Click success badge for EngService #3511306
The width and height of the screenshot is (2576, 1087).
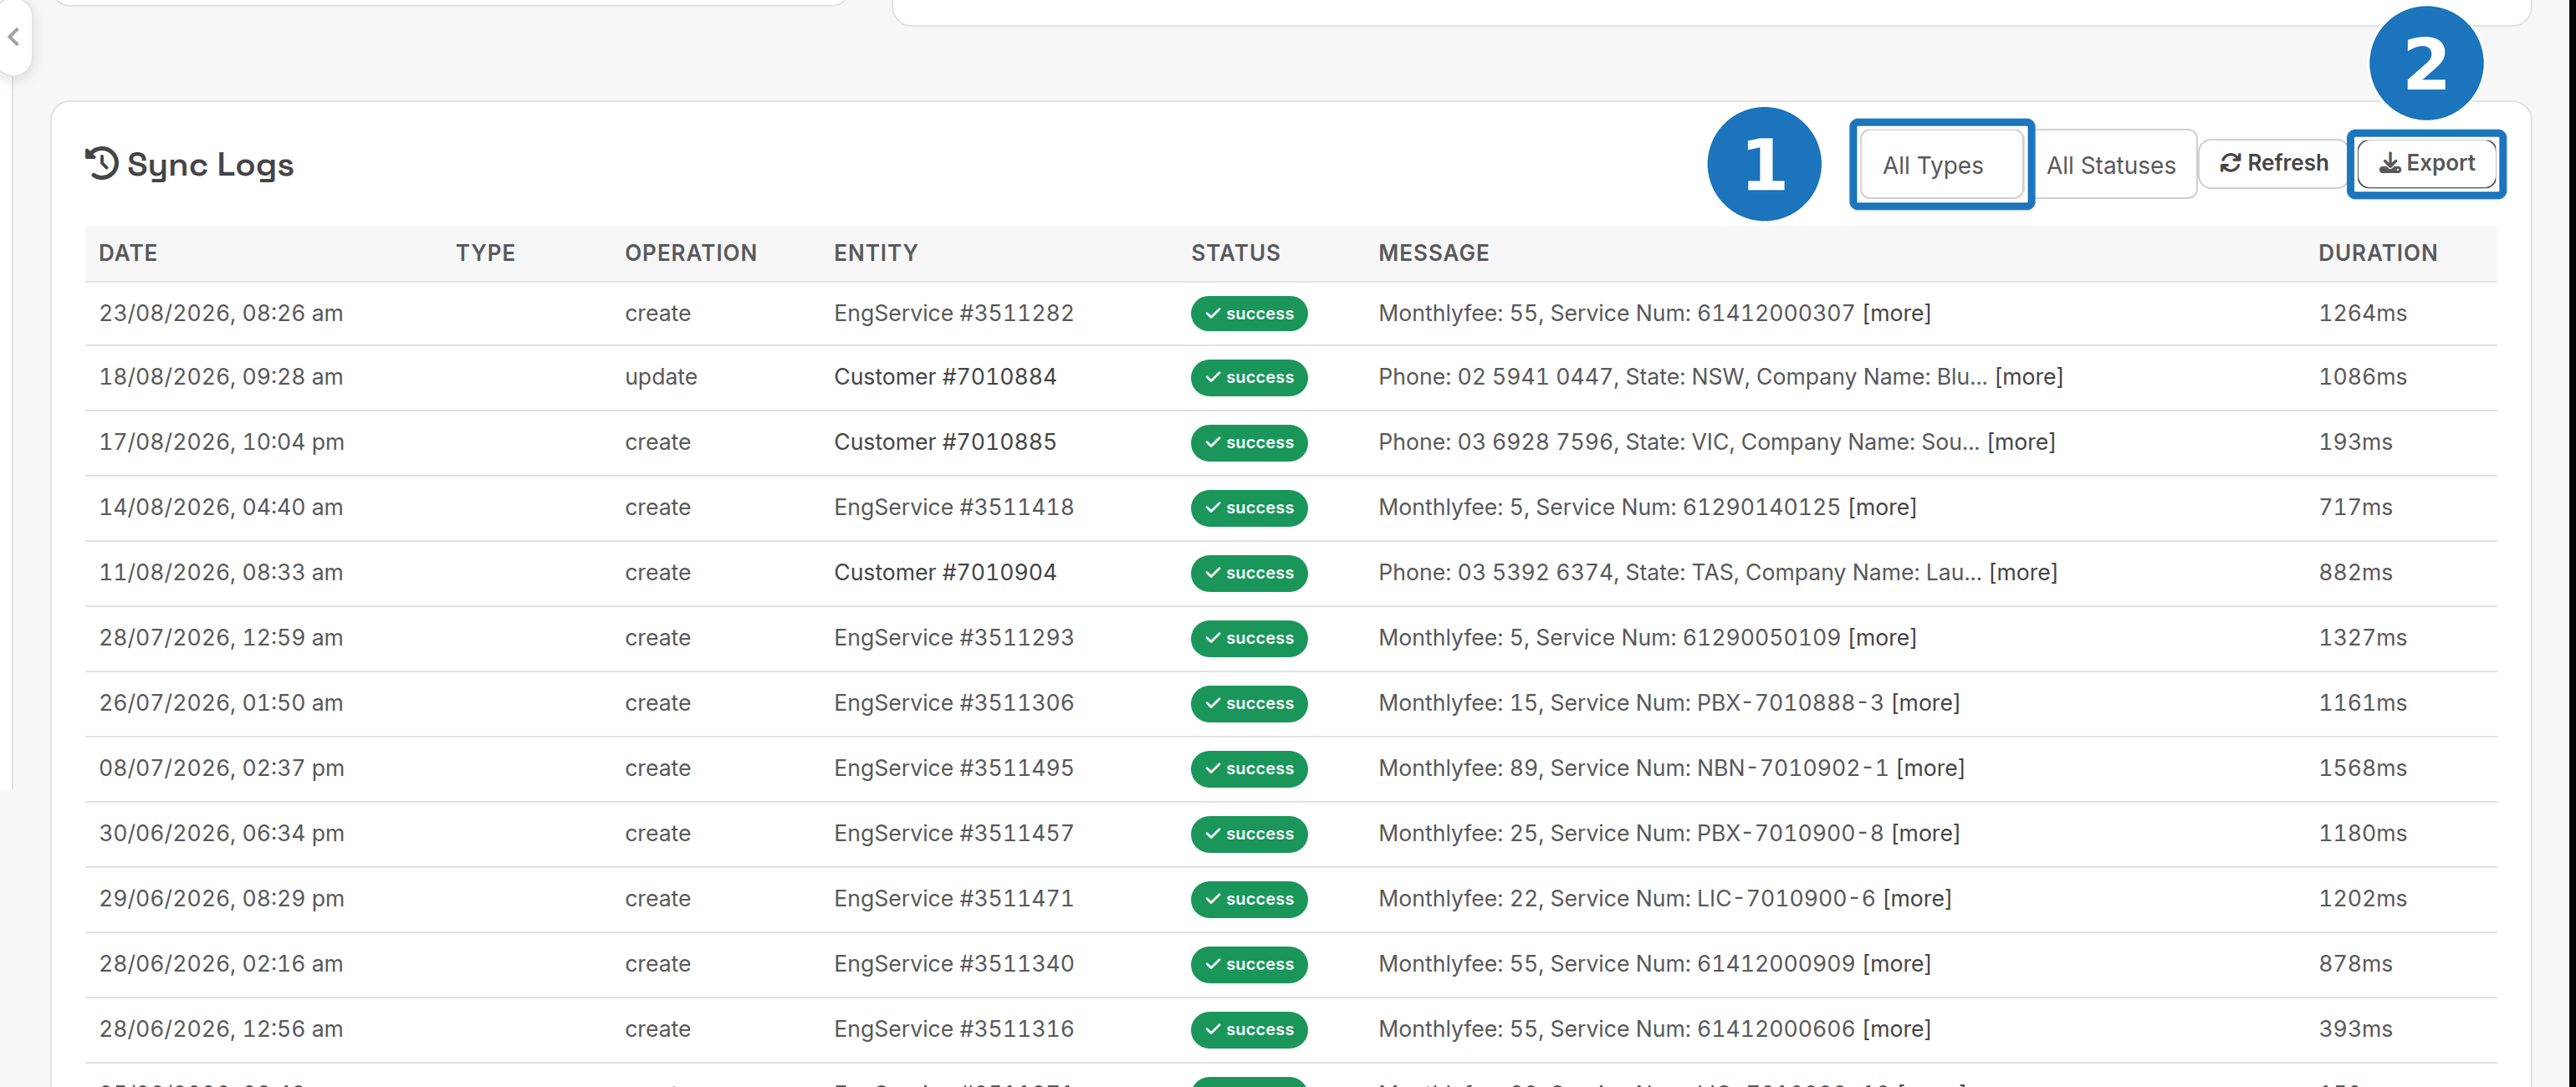pos(1249,703)
